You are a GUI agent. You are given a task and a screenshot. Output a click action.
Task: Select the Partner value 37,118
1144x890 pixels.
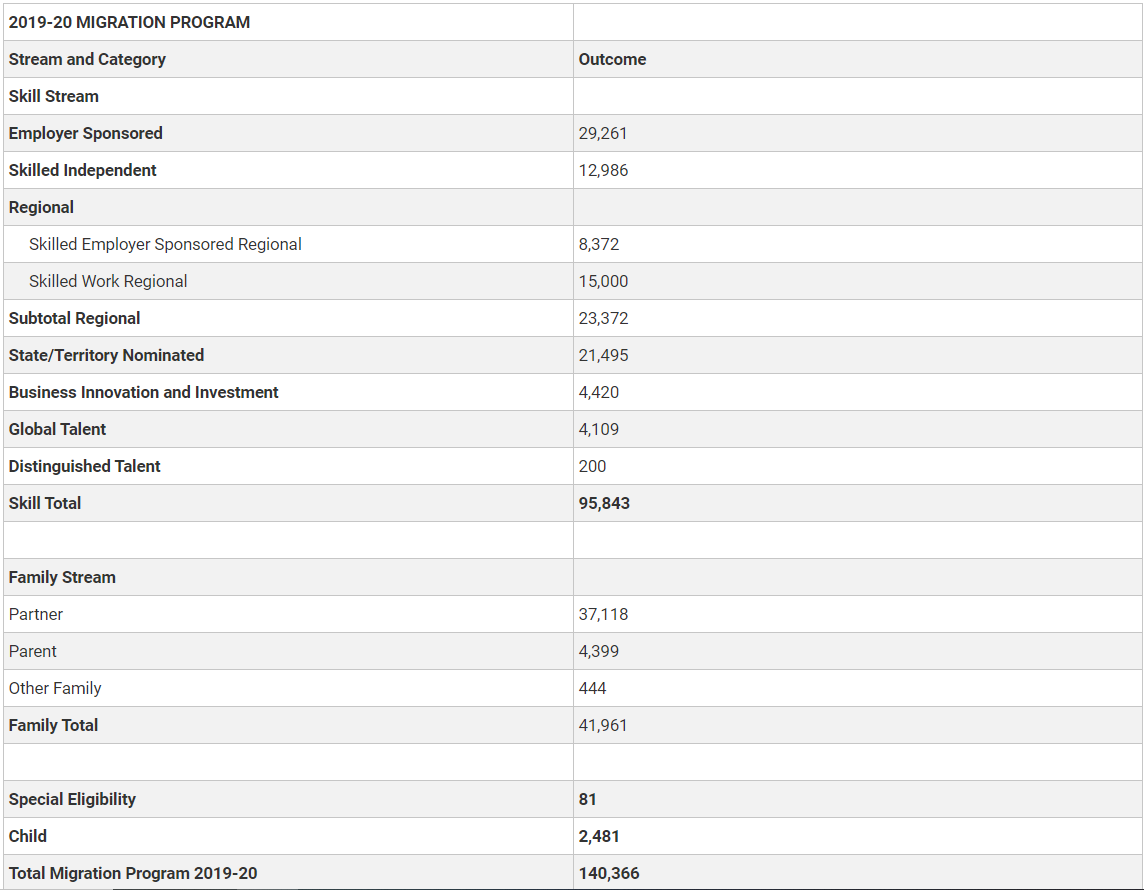tap(603, 614)
